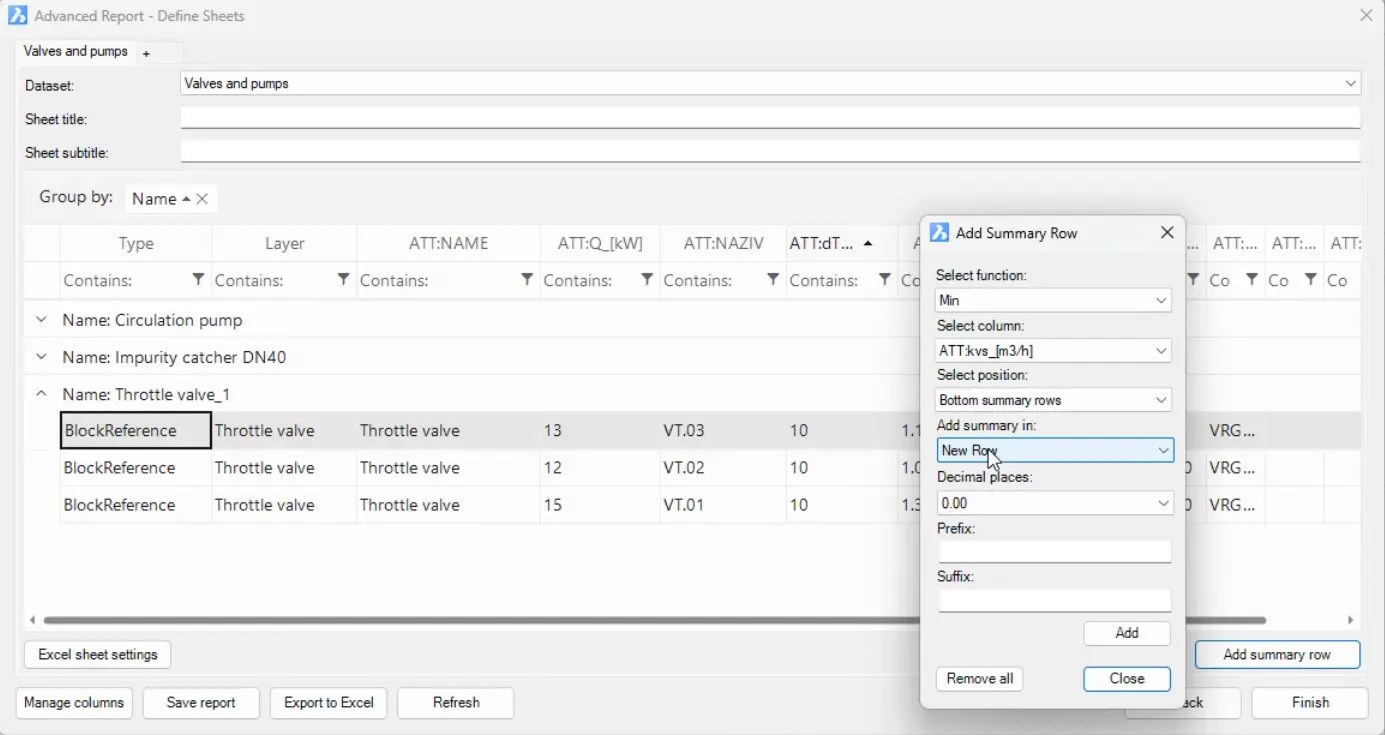Open the Decimal places dropdown
Image resolution: width=1385 pixels, height=735 pixels.
click(x=1053, y=503)
